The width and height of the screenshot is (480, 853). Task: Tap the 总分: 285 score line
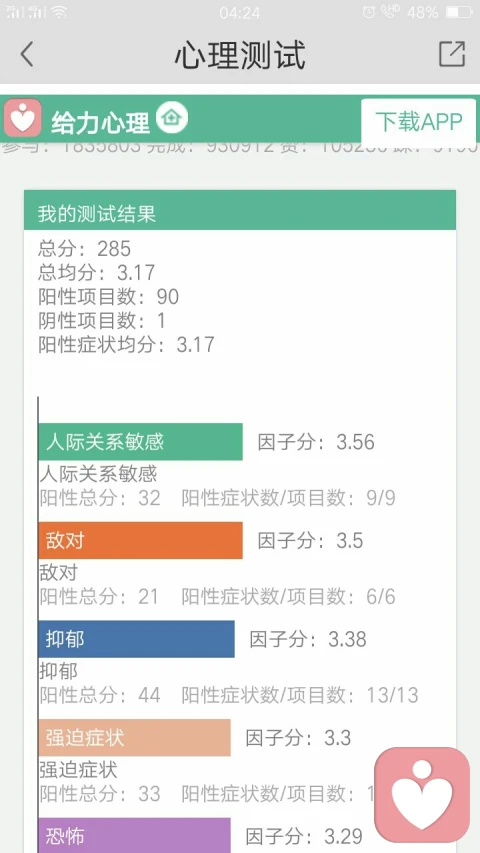pos(84,249)
